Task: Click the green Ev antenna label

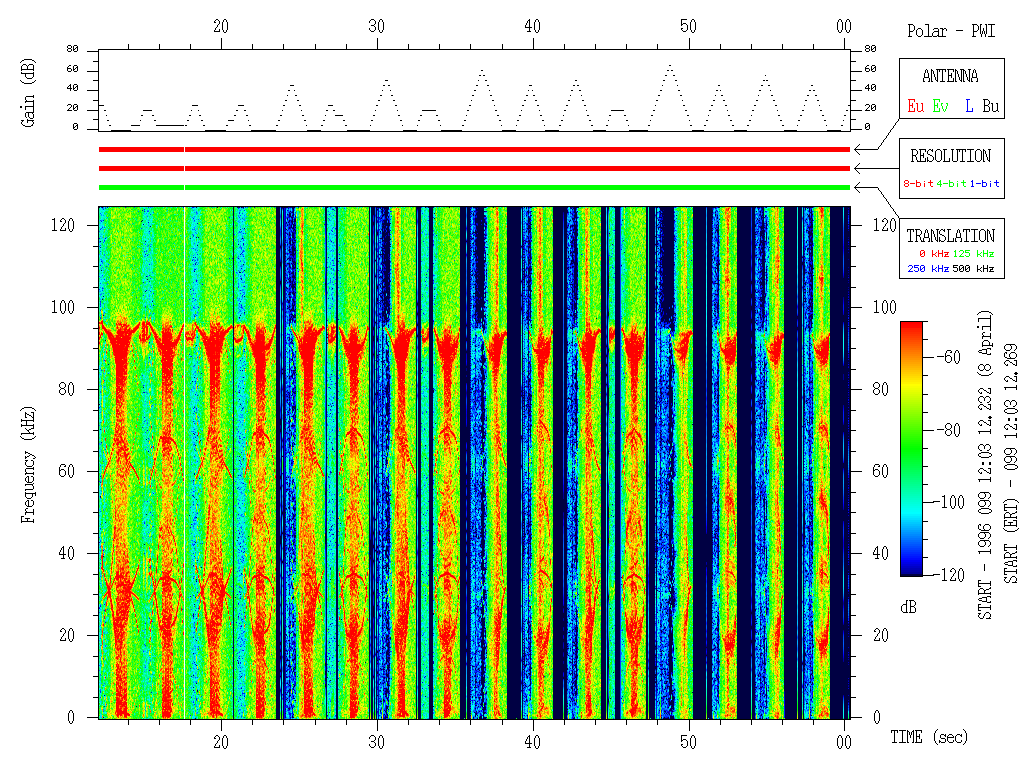Action: tap(941, 105)
